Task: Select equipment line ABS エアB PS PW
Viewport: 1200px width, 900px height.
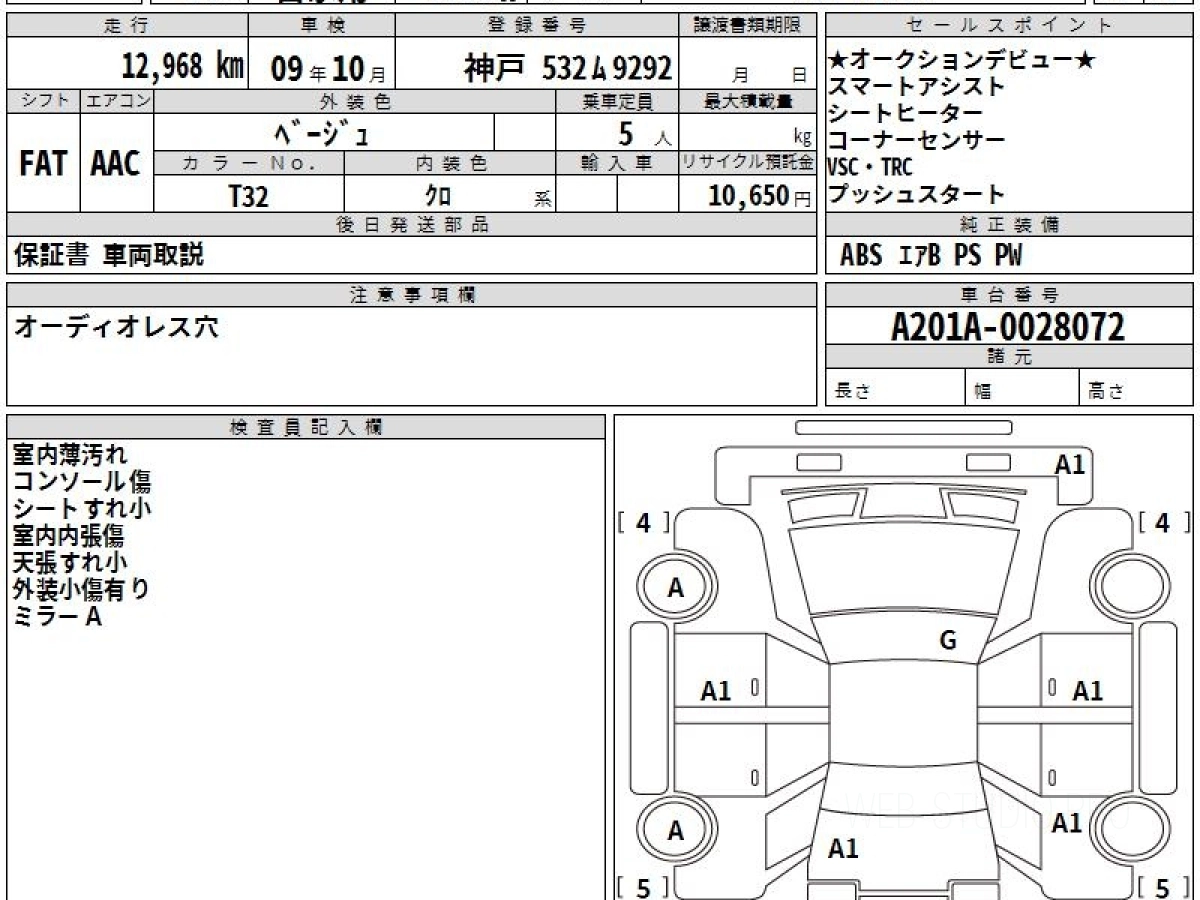Action: tap(931, 256)
